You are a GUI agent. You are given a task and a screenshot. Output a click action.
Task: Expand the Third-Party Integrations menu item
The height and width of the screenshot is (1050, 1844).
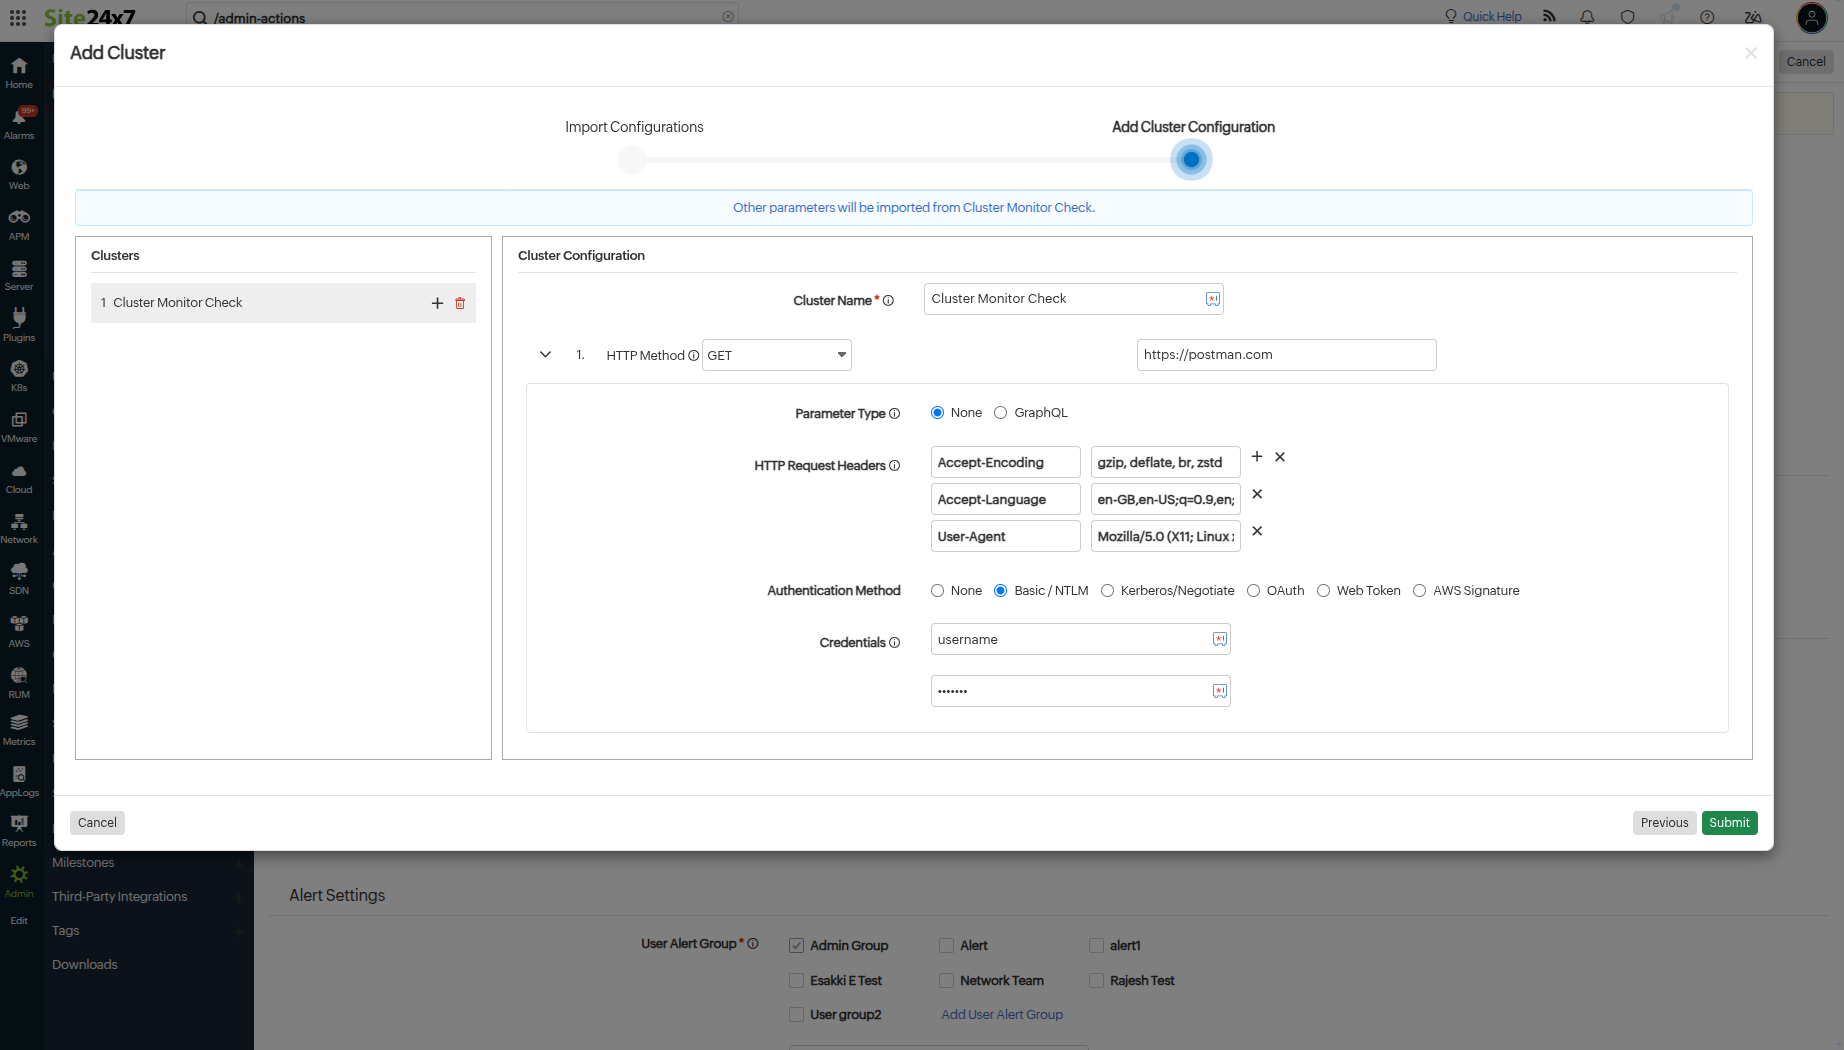click(119, 896)
